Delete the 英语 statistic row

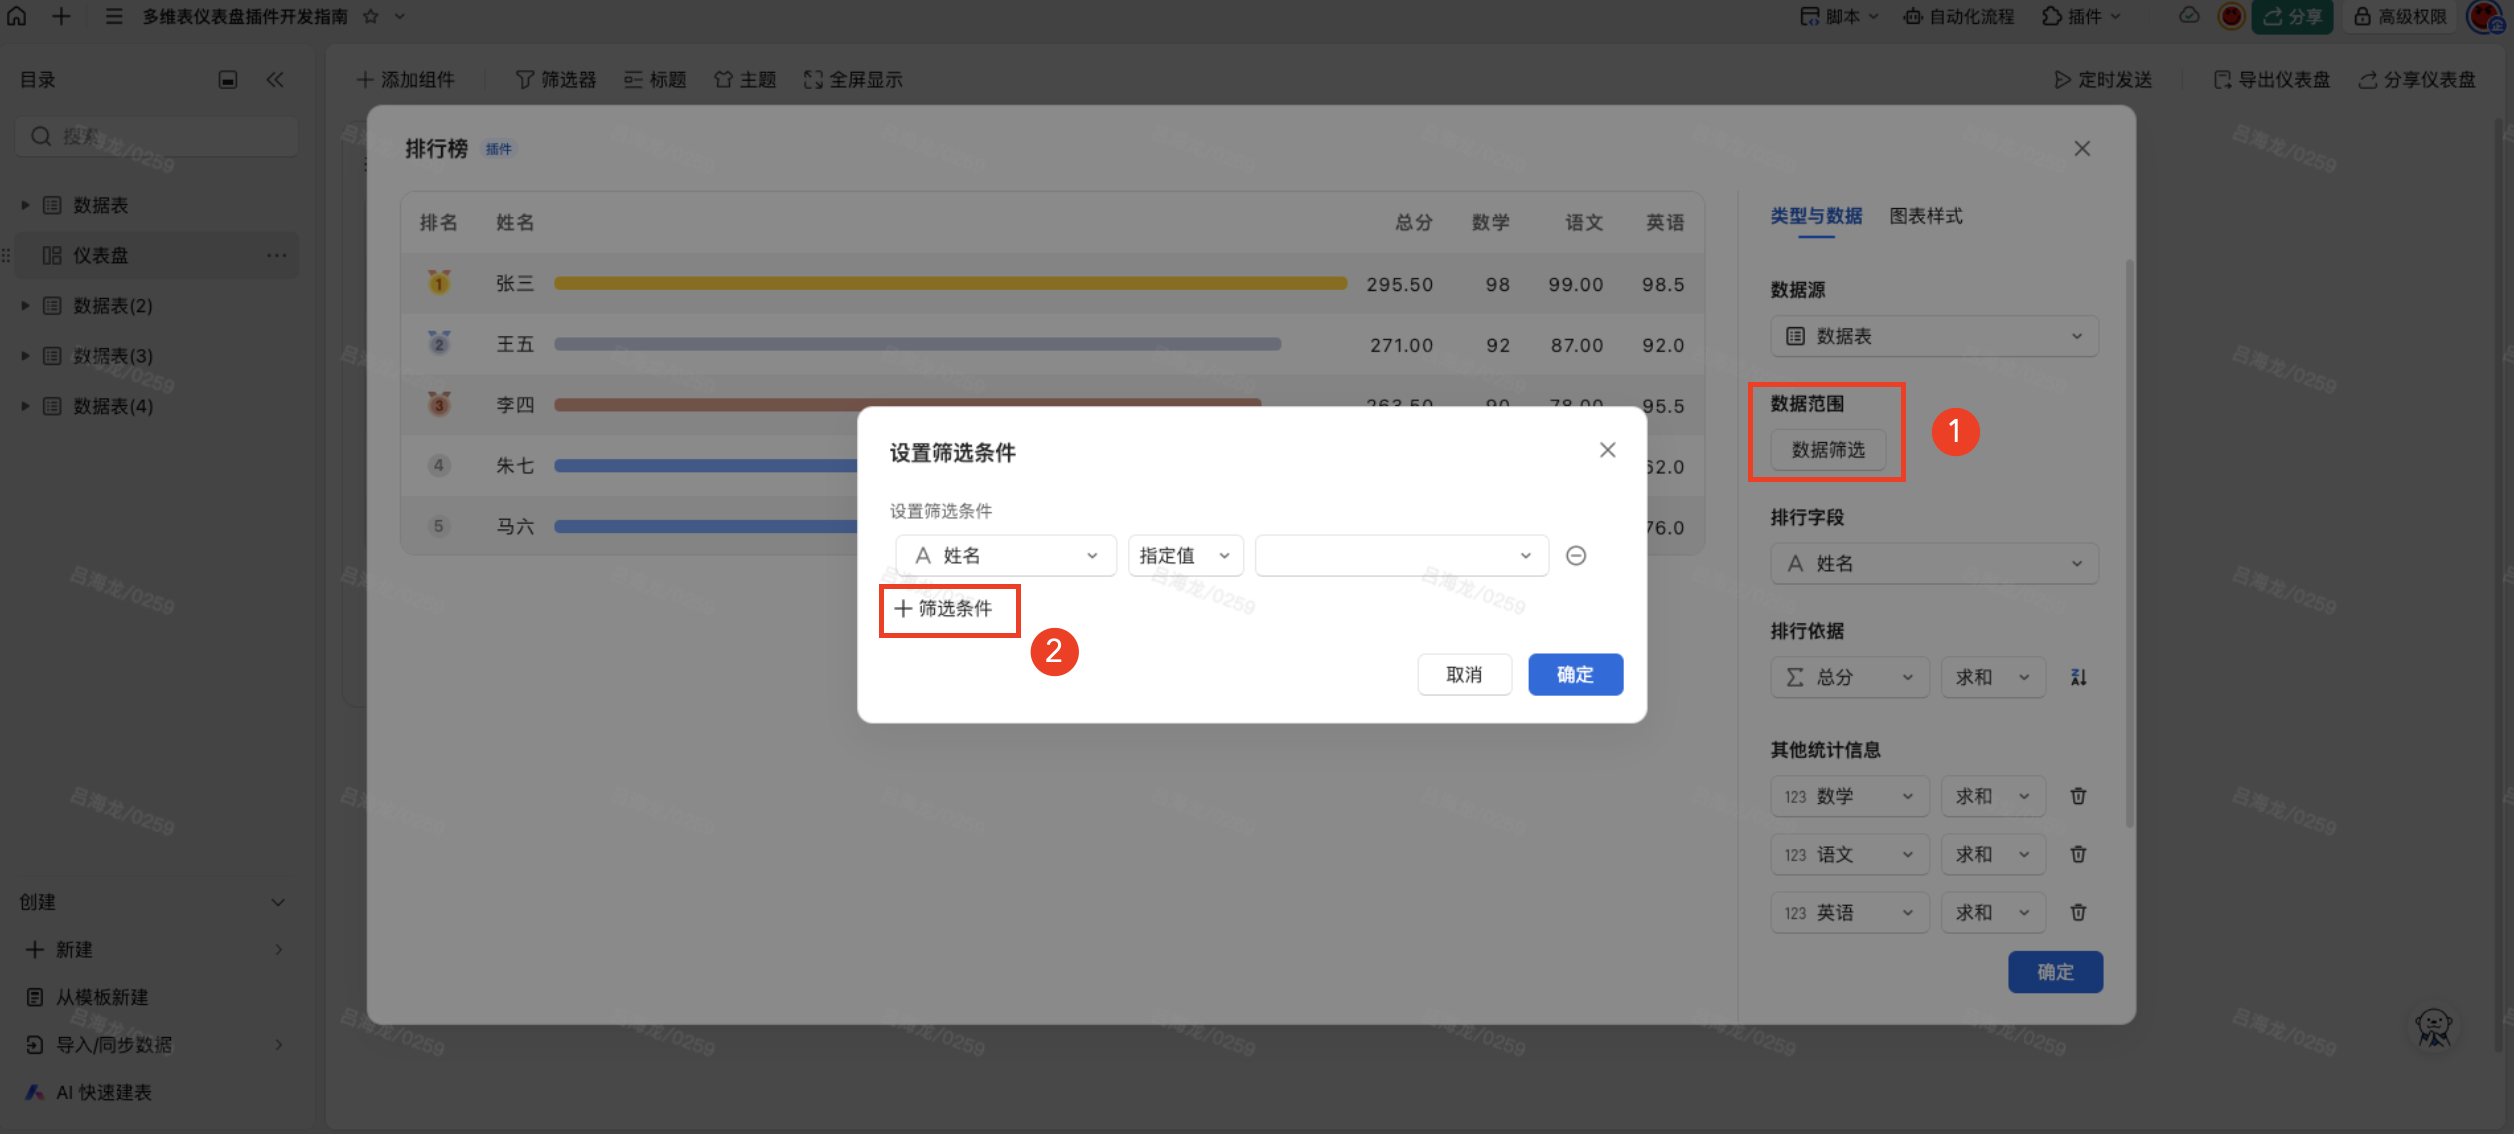click(x=2078, y=913)
